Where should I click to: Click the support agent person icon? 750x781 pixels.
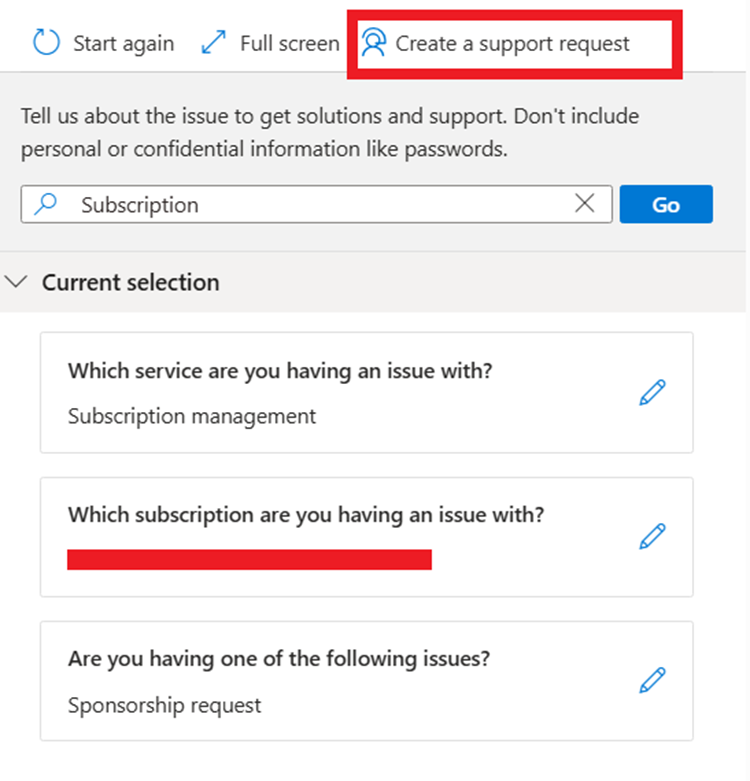(x=374, y=43)
